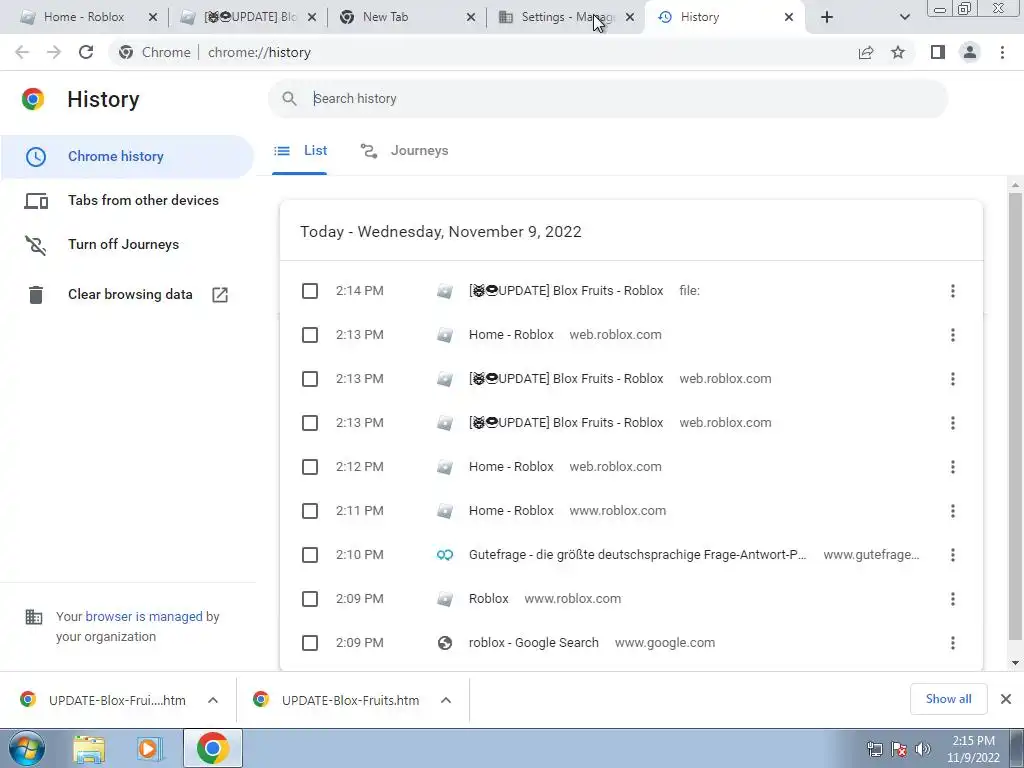Open Windows Explorer from the taskbar
This screenshot has width=1024, height=768.
89,749
